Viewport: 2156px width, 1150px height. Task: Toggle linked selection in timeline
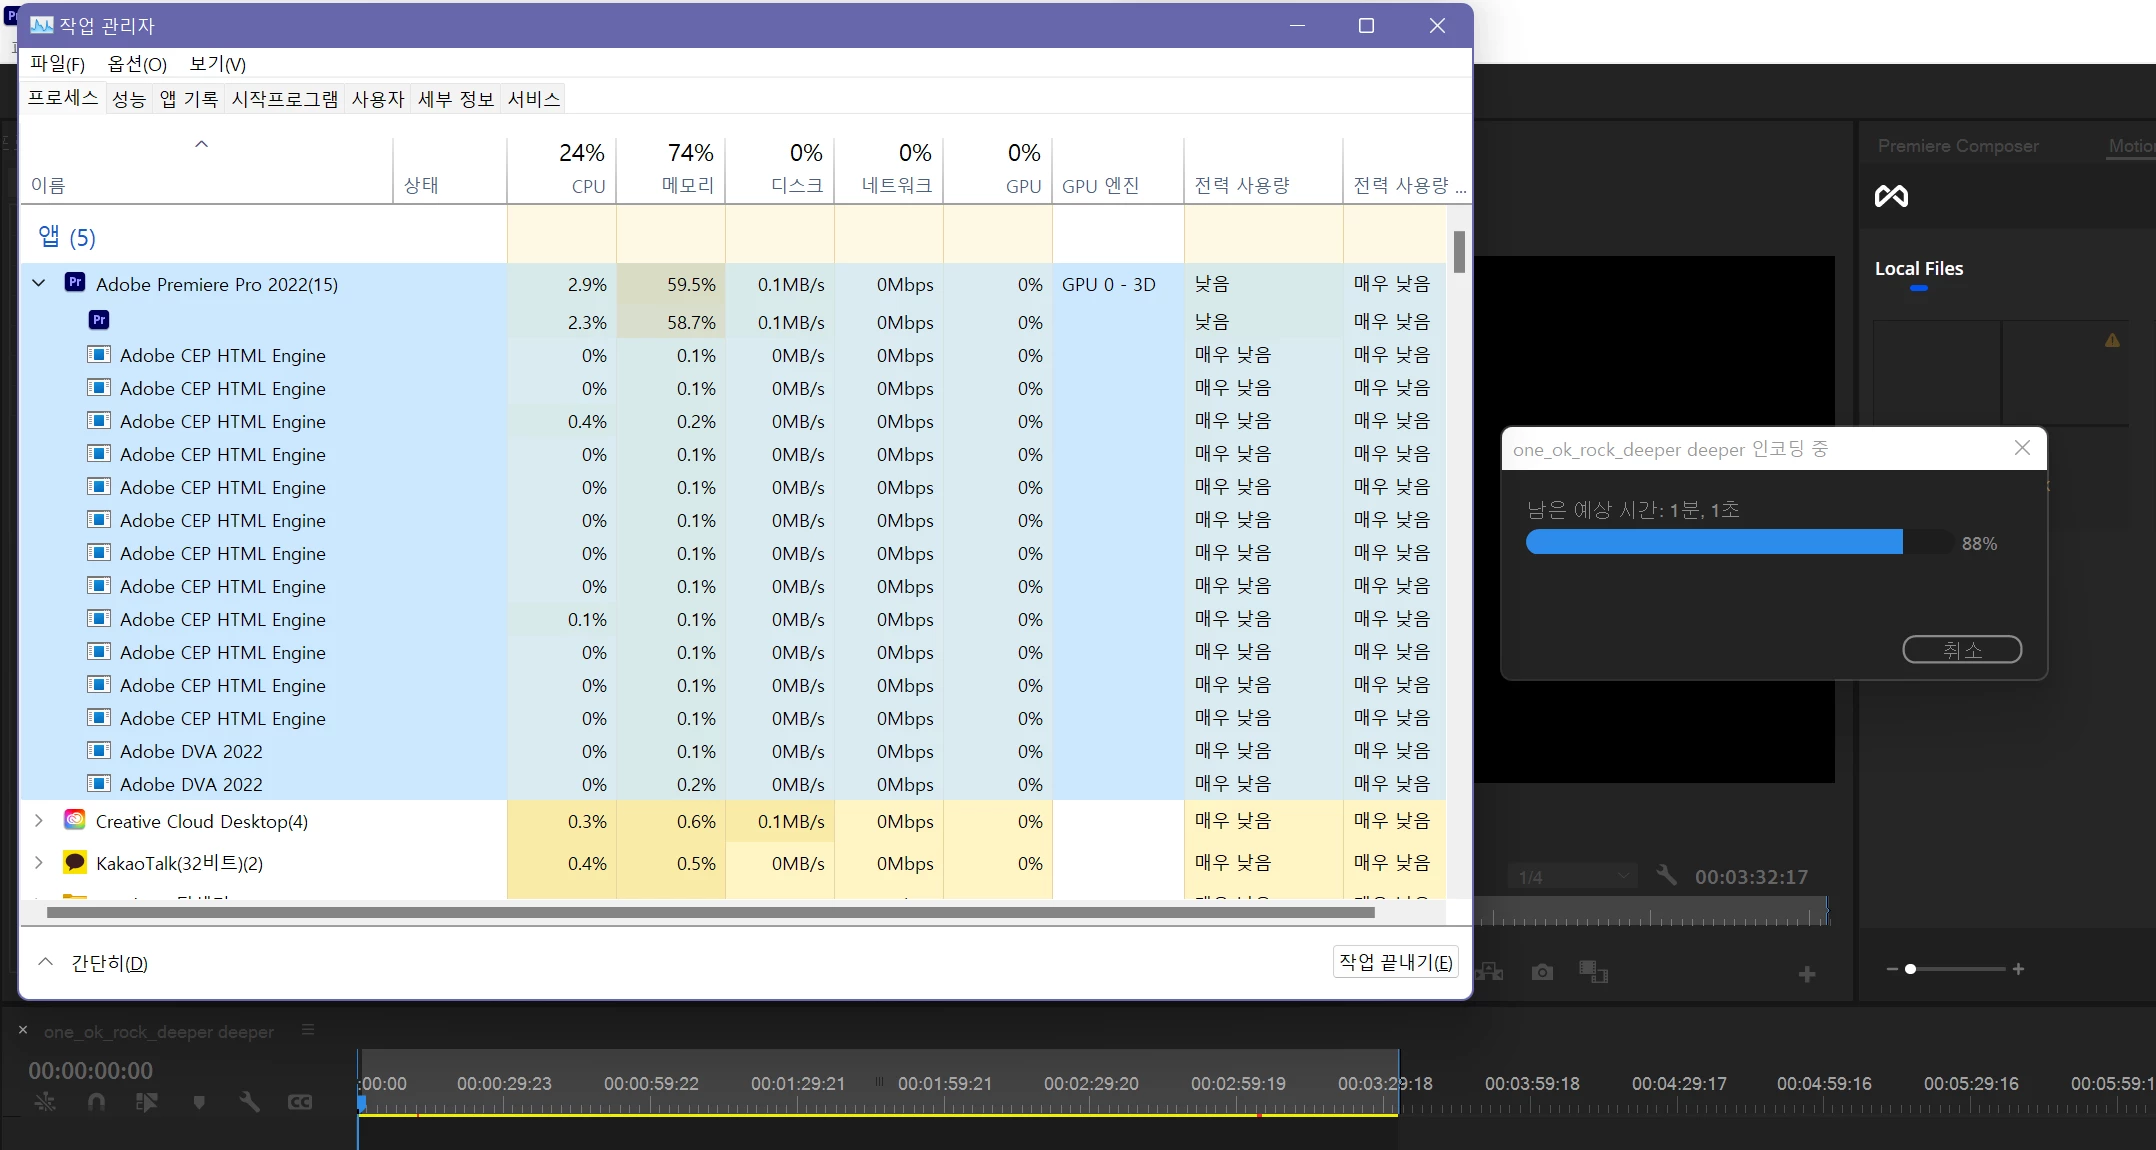[147, 1102]
